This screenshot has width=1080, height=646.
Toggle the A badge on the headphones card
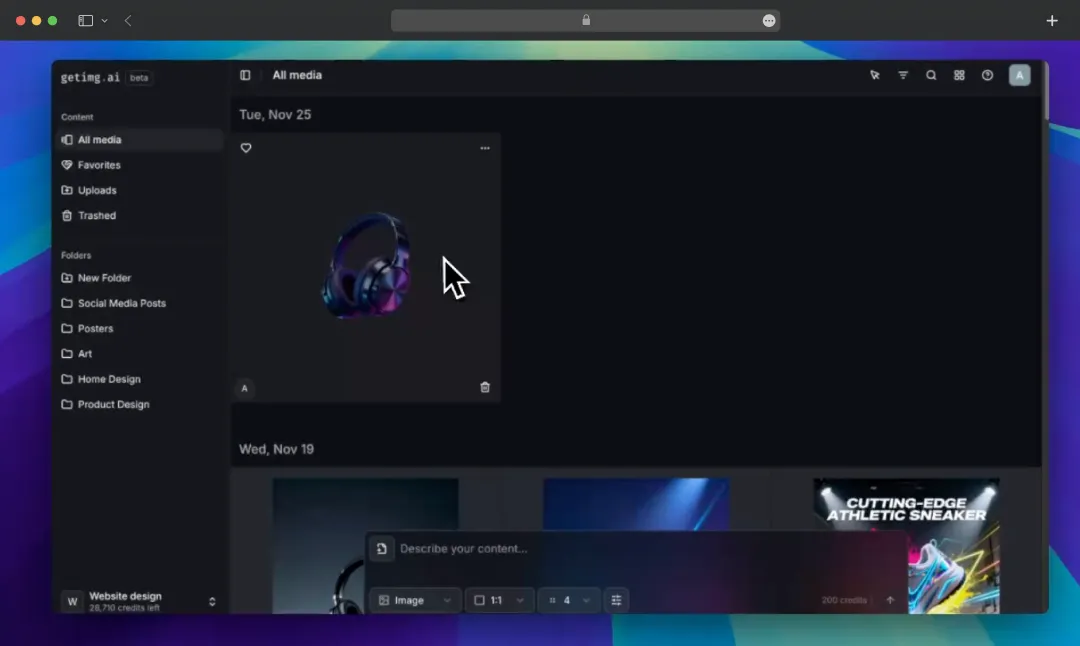click(x=245, y=388)
